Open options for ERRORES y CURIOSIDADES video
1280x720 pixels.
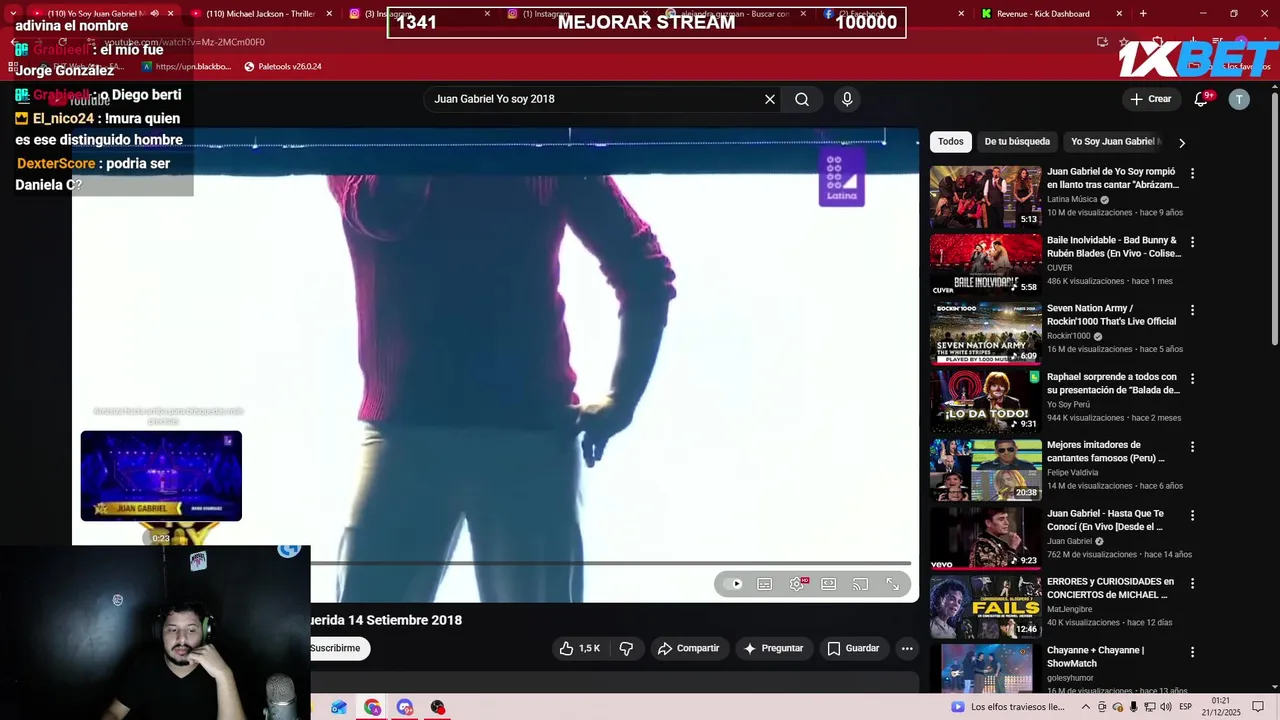pyautogui.click(x=1192, y=583)
